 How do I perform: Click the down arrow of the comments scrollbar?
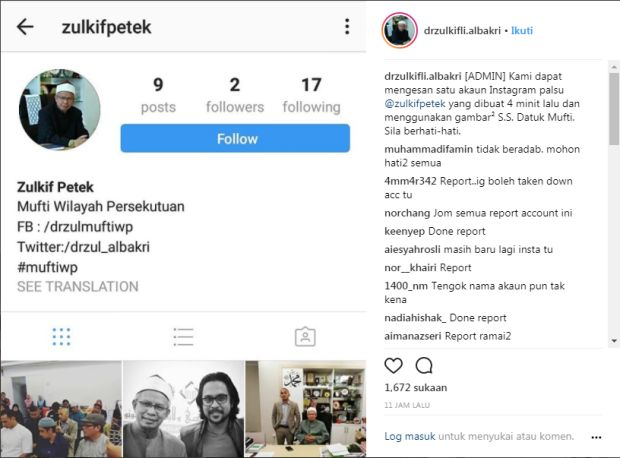coord(614,341)
